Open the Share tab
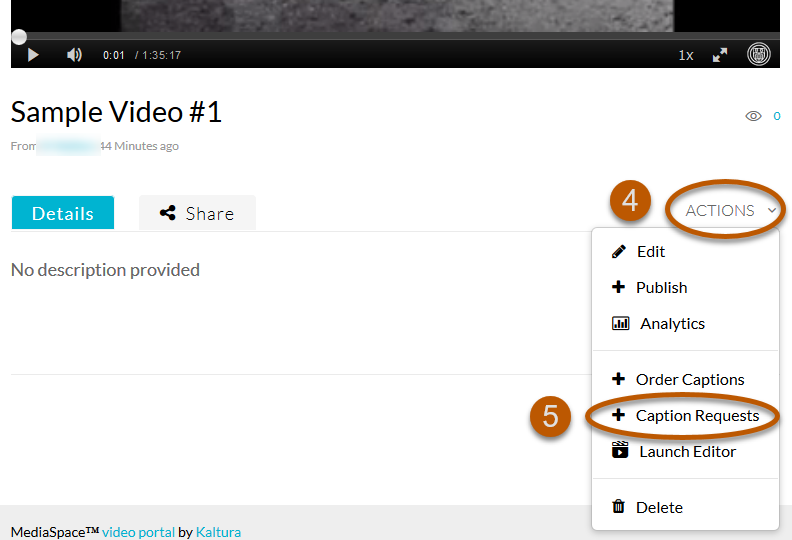The image size is (792, 540). 197,213
